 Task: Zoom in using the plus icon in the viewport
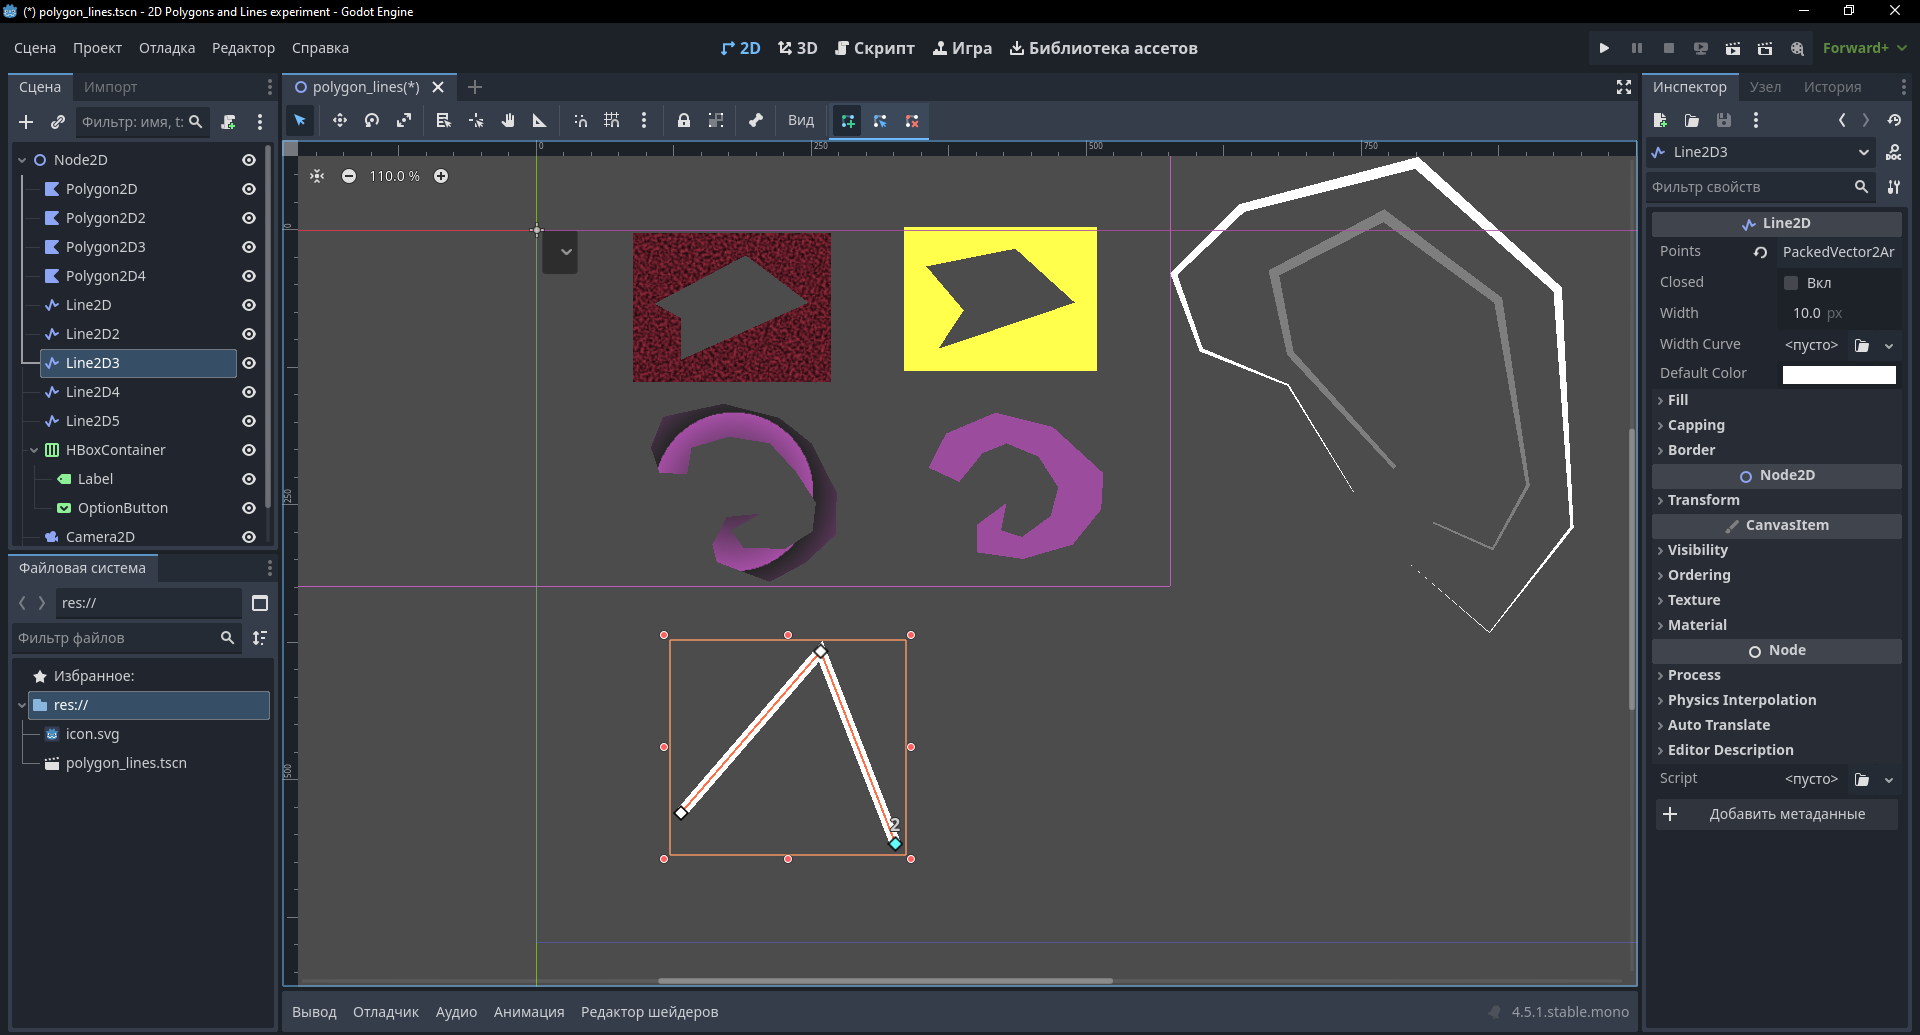point(441,176)
